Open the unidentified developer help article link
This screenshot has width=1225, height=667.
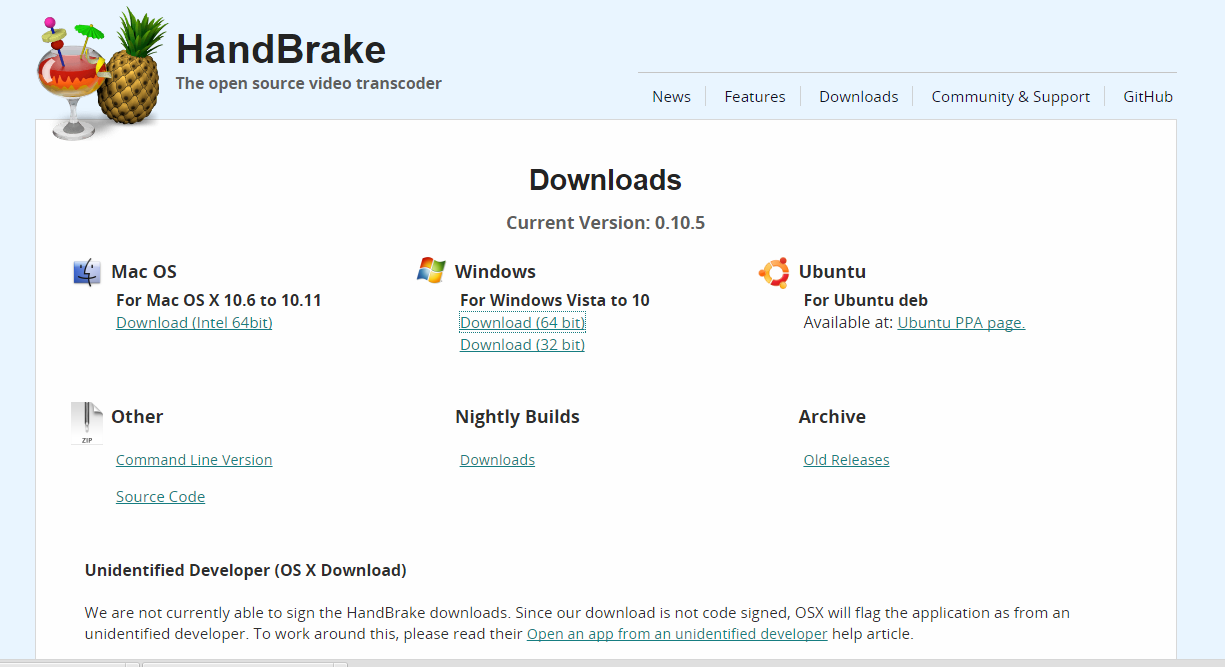pos(677,634)
